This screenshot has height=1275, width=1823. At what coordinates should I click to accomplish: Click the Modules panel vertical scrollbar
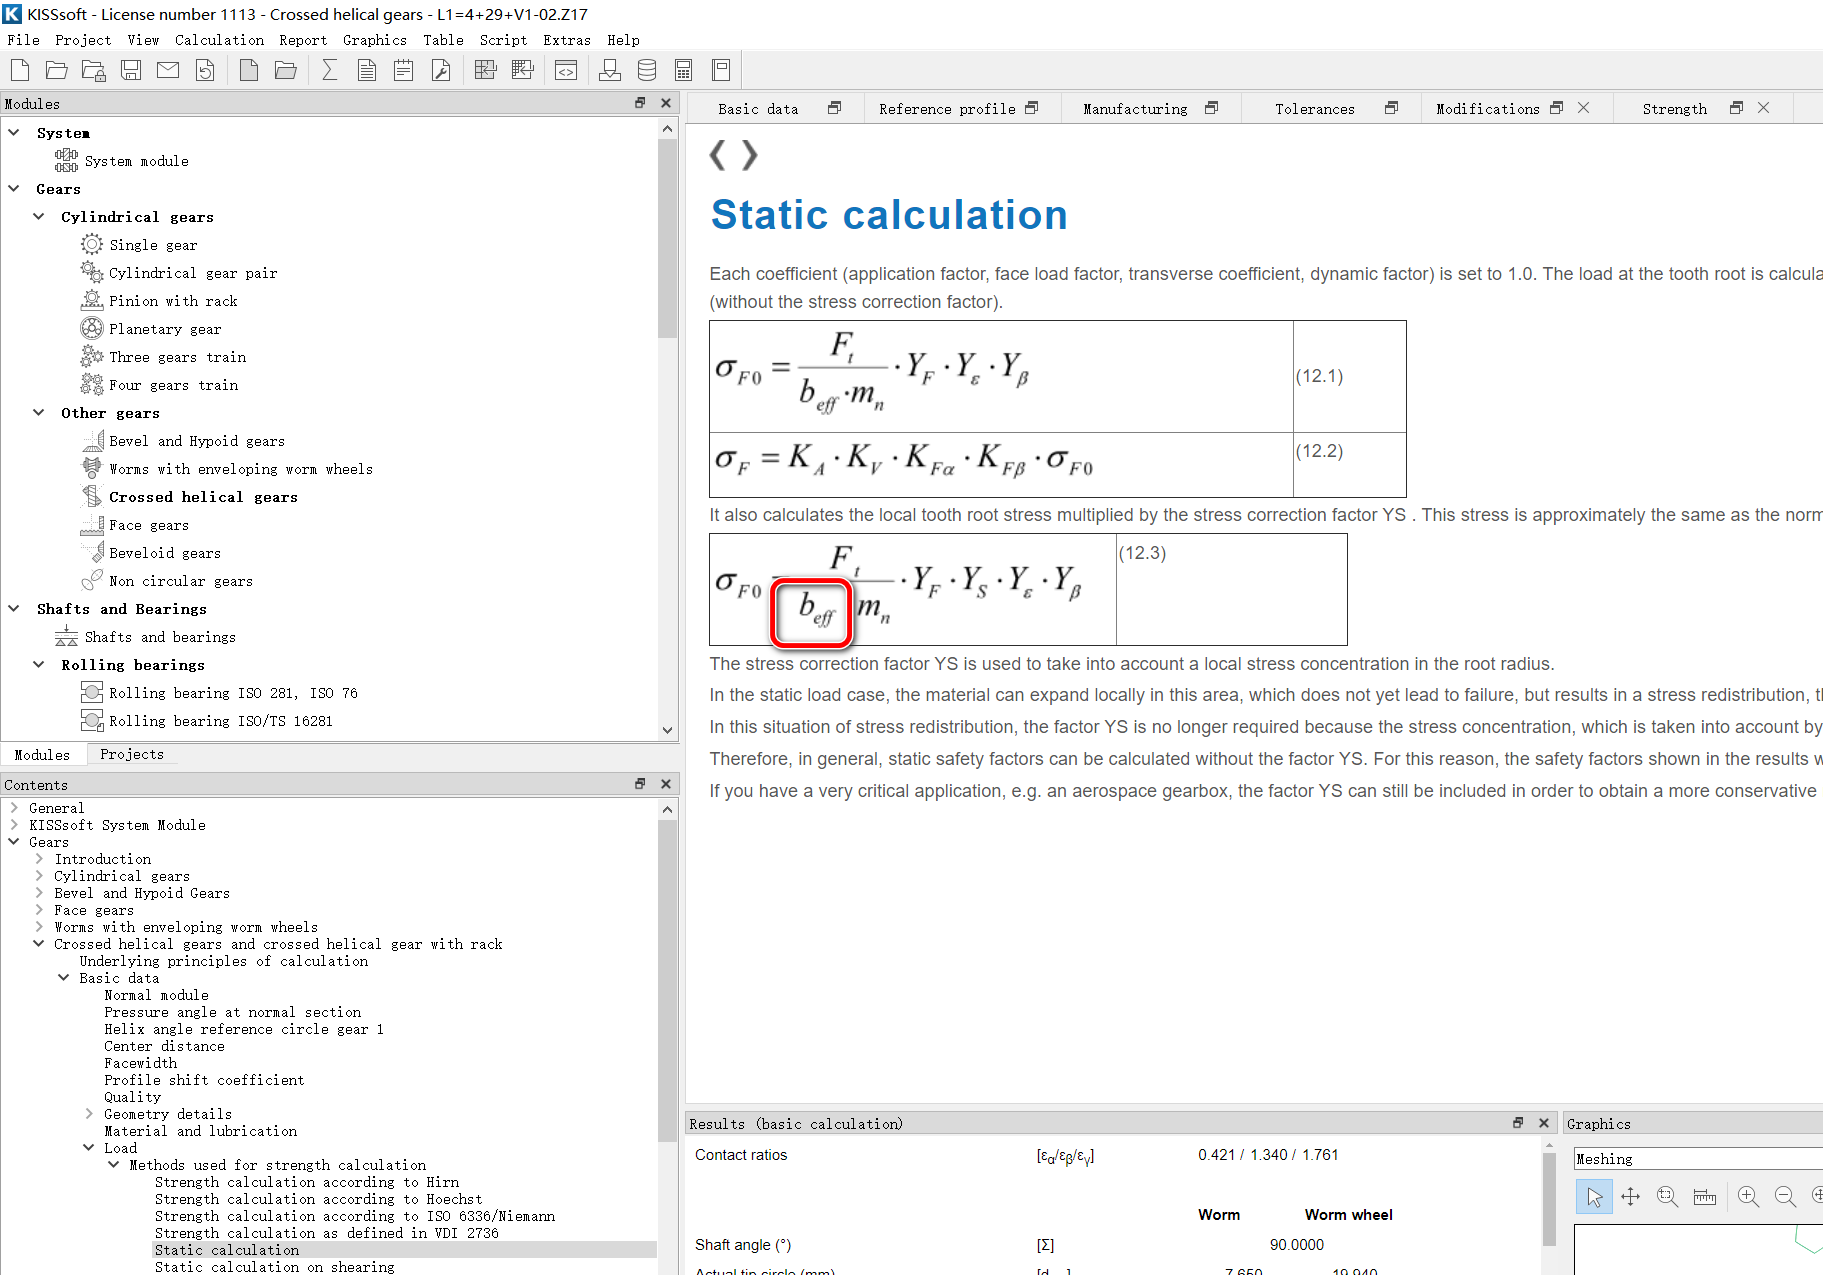point(668,240)
